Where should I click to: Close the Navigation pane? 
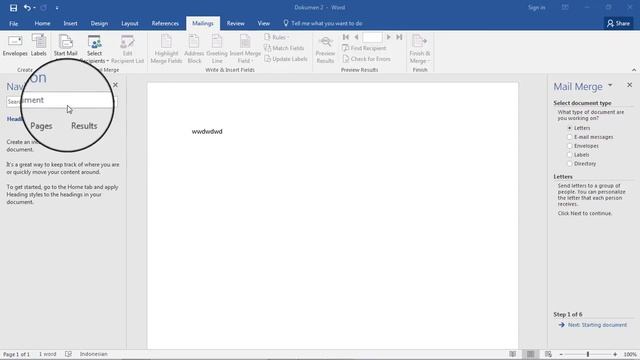tap(116, 85)
